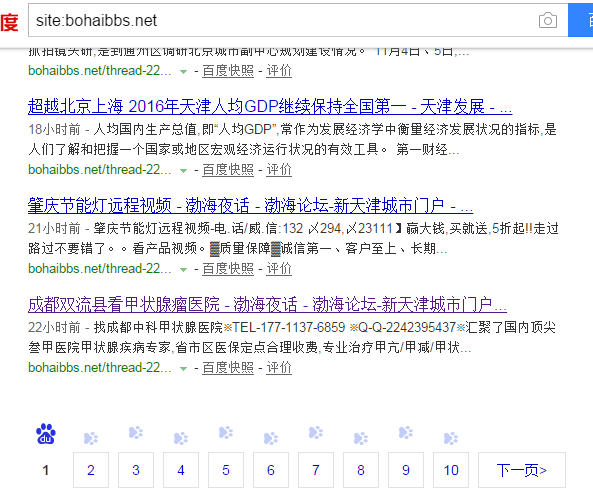Click the paw icon above page 5
The image size is (593, 495).
click(226, 433)
